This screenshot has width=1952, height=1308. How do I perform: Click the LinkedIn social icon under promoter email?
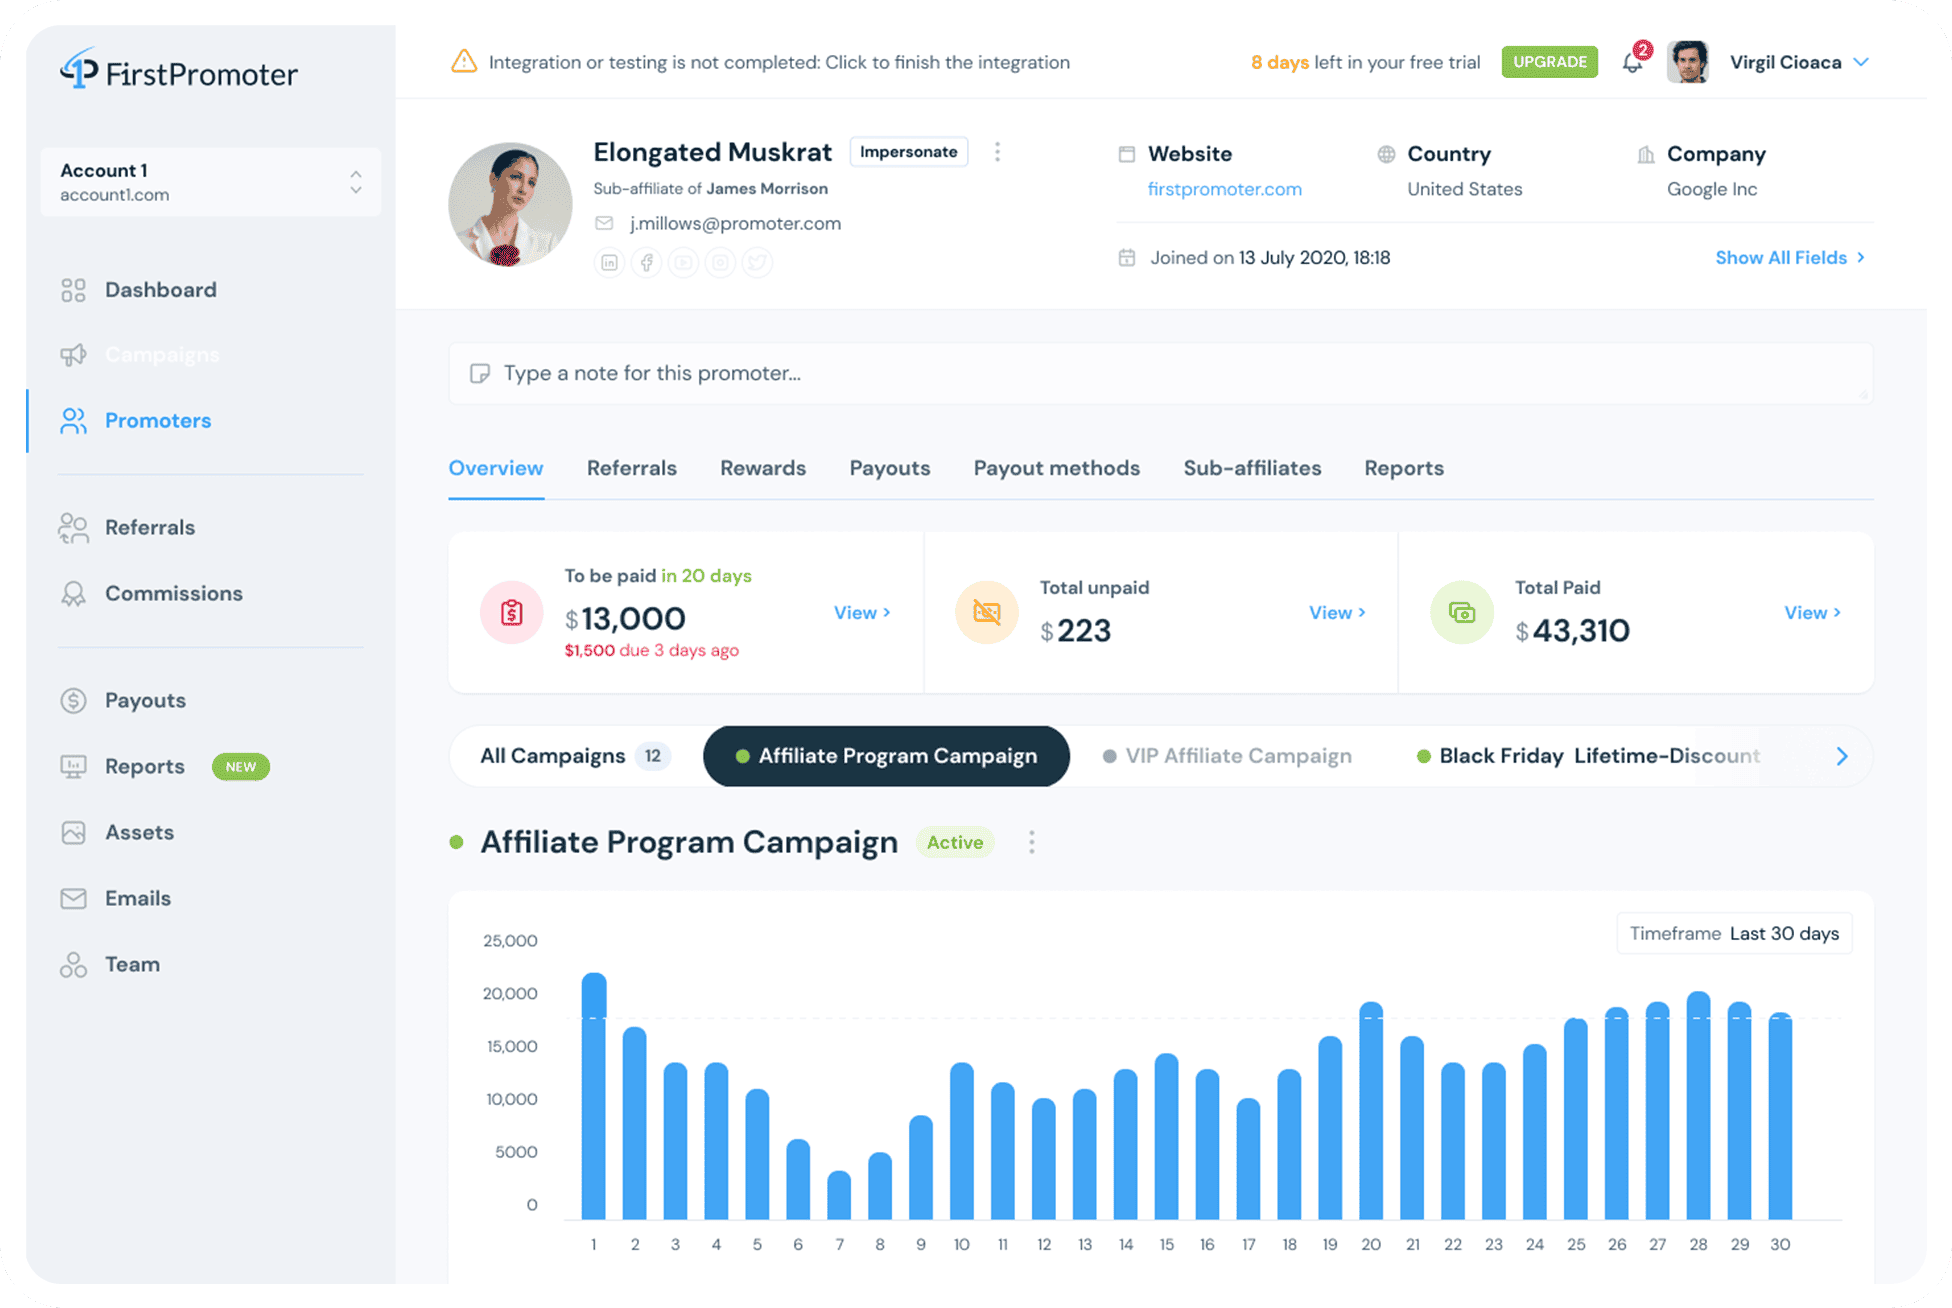[609, 263]
